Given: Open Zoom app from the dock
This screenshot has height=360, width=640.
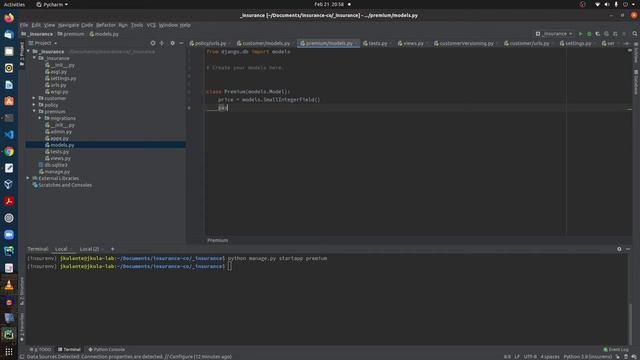Looking at the screenshot, I should (x=9, y=235).
